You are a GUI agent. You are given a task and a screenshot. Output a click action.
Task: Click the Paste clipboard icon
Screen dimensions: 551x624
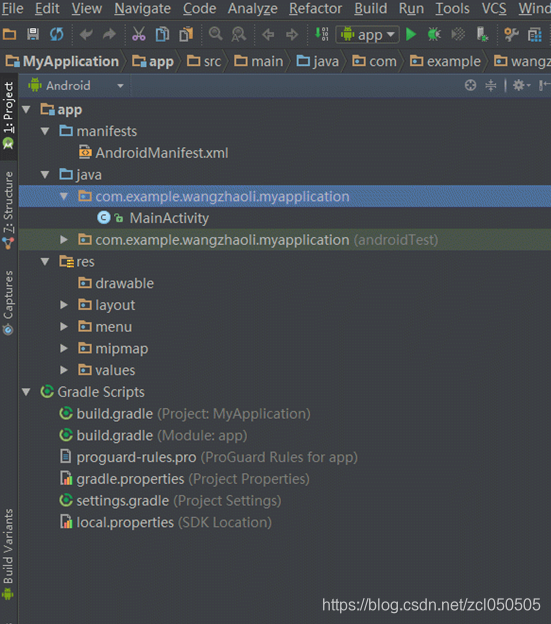click(x=186, y=35)
